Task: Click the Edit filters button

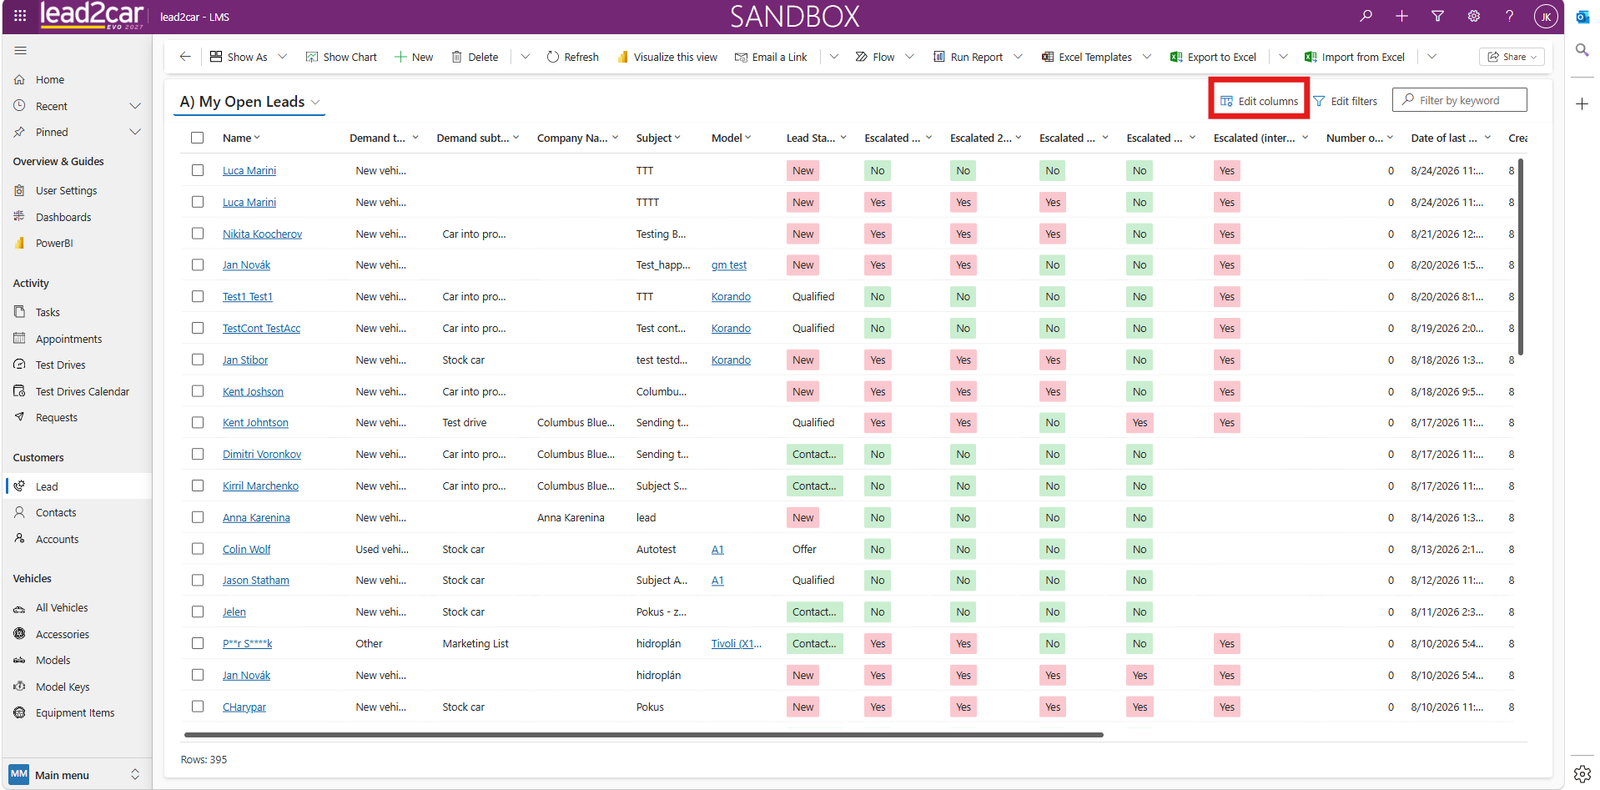Action: coord(1345,101)
